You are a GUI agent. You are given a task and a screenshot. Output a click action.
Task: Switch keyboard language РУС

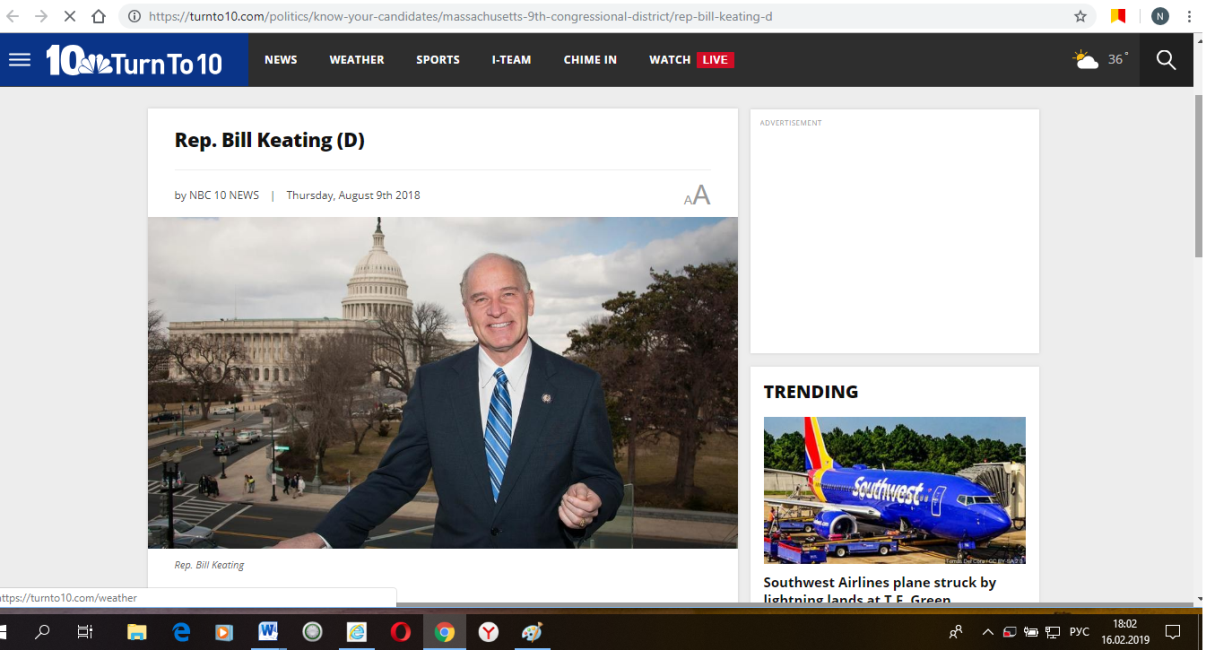(x=1079, y=632)
